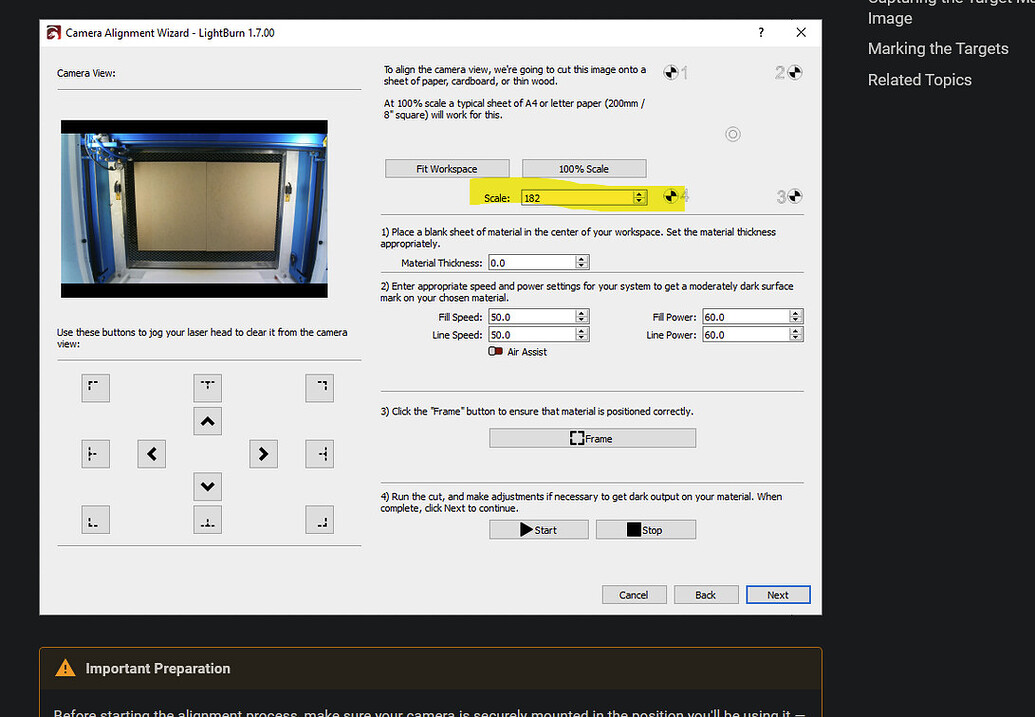Increase Scale value with up arrow
The width and height of the screenshot is (1035, 717).
tap(639, 194)
